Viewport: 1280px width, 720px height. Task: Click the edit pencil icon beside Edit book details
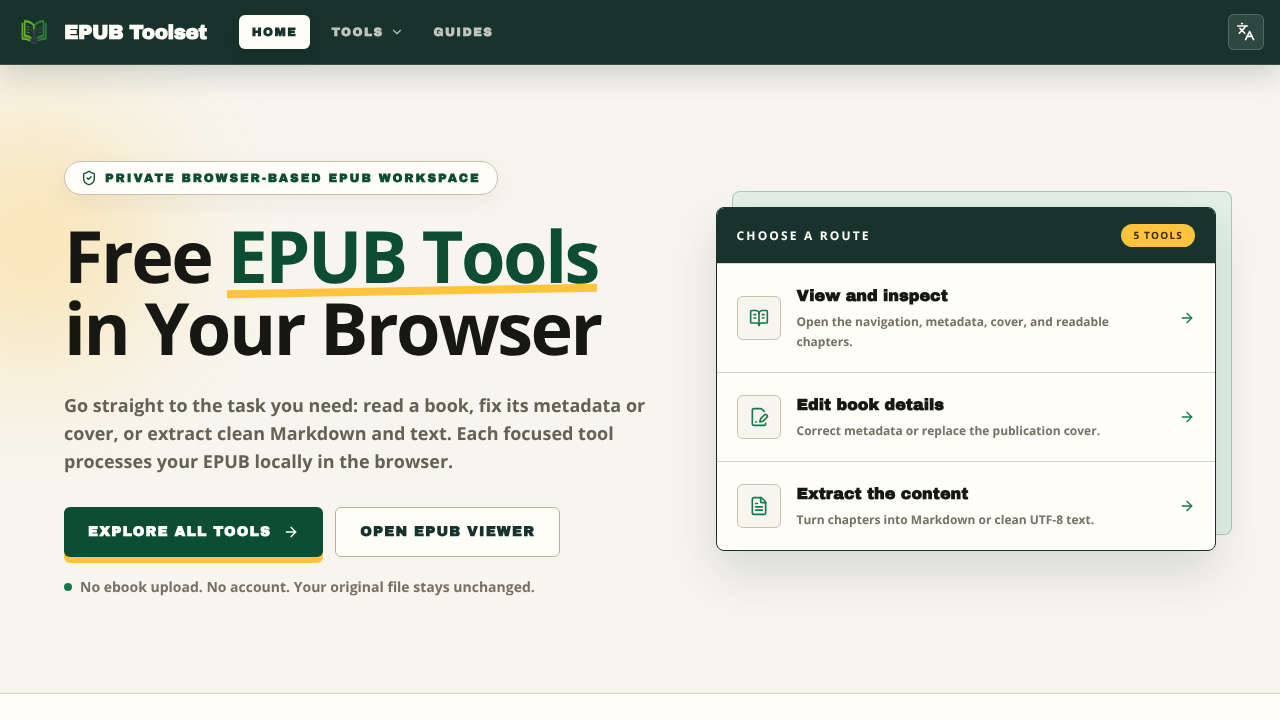point(759,417)
